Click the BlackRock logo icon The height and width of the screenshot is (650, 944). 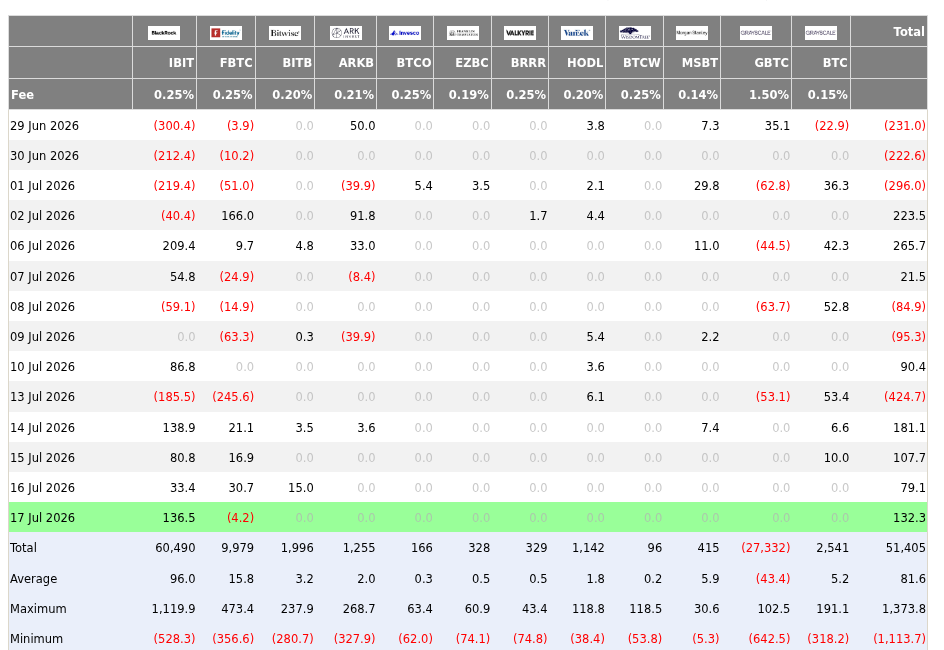(164, 32)
